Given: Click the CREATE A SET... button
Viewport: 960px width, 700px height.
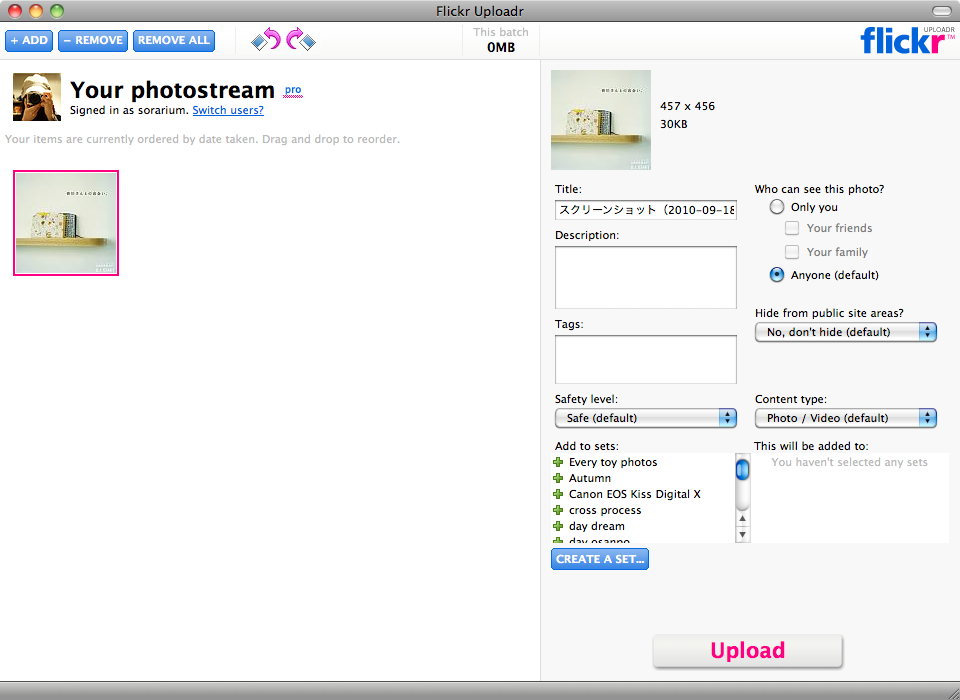Looking at the screenshot, I should click(600, 559).
